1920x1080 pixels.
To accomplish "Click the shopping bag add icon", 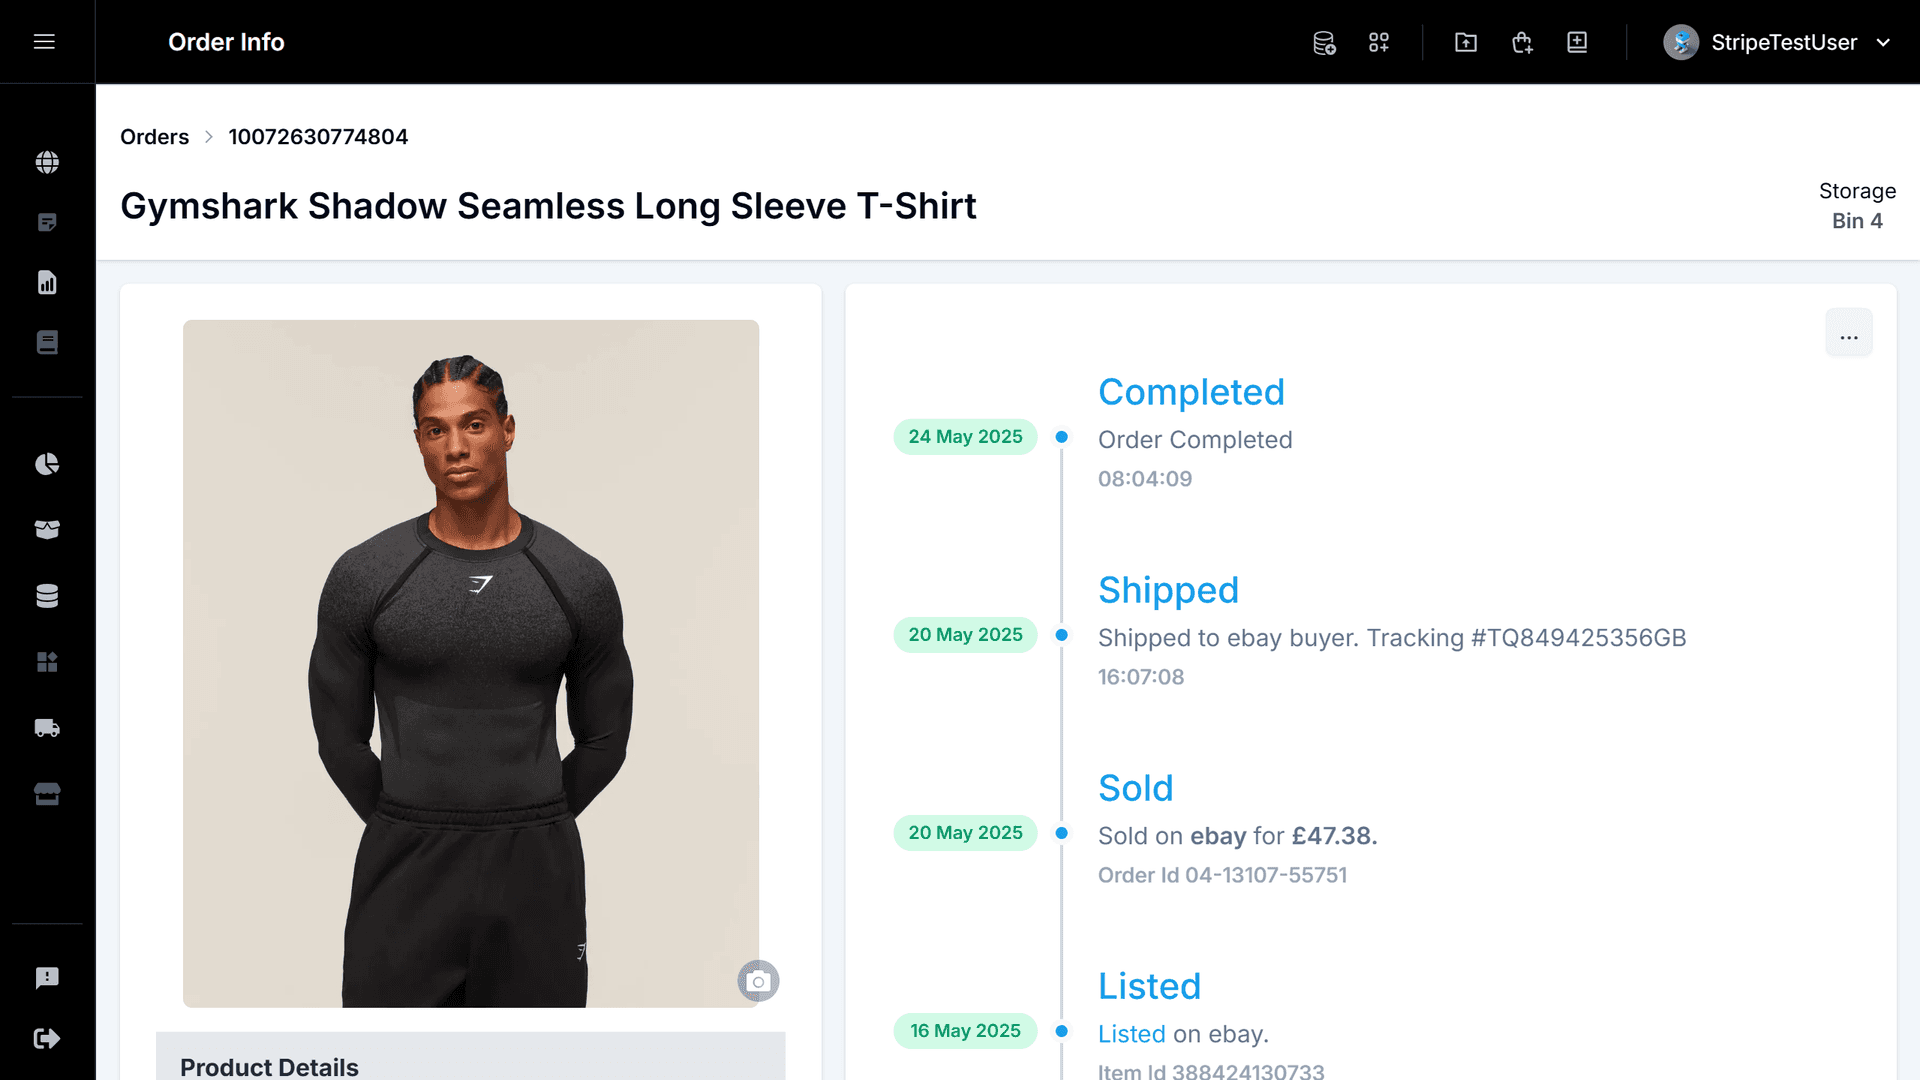I will [x=1522, y=42].
